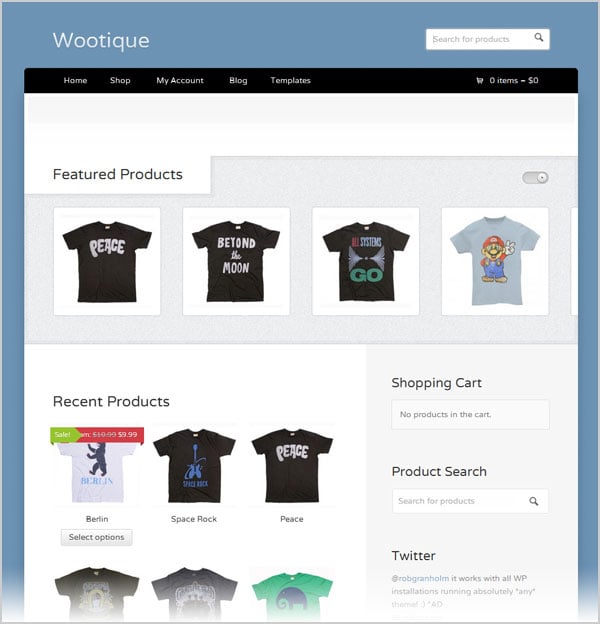Open My Account menu item
This screenshot has width=600, height=624.
[x=180, y=80]
